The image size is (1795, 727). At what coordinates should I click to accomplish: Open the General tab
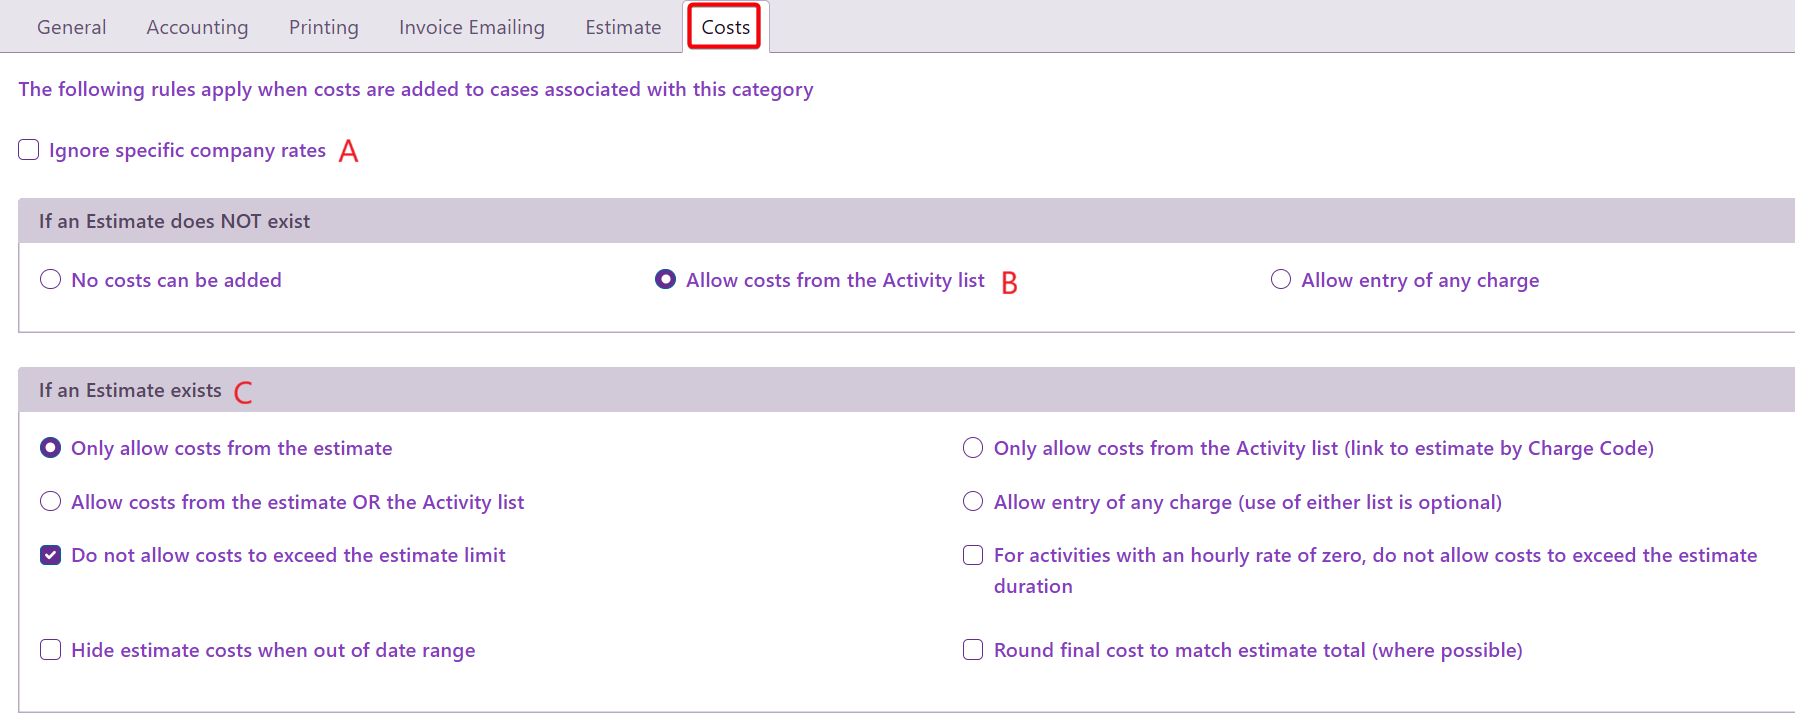click(x=71, y=27)
